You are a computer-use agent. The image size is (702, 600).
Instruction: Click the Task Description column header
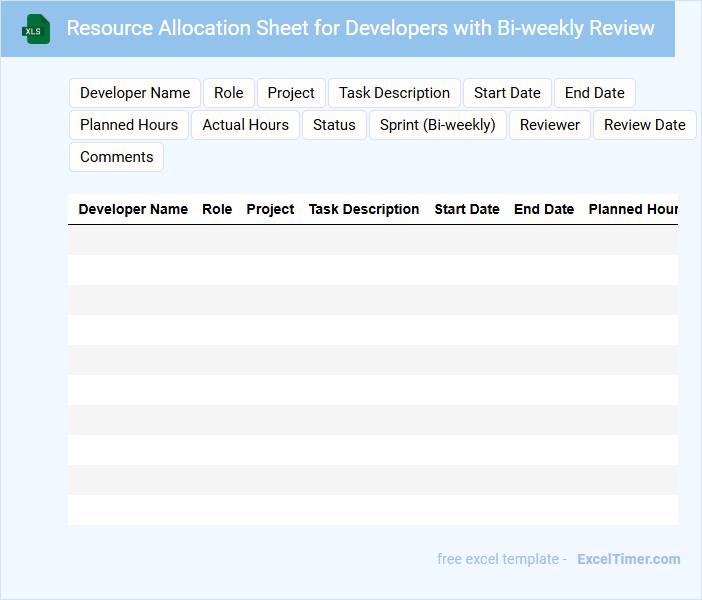tap(364, 209)
